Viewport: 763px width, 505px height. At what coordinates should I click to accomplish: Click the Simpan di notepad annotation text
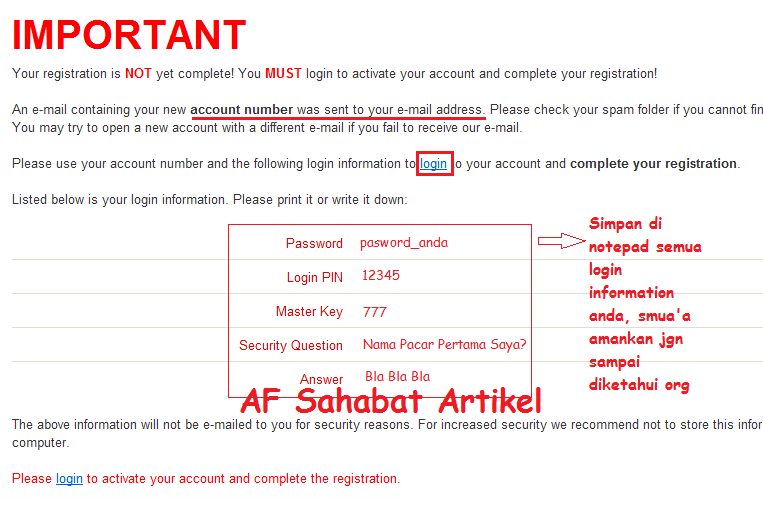645,304
